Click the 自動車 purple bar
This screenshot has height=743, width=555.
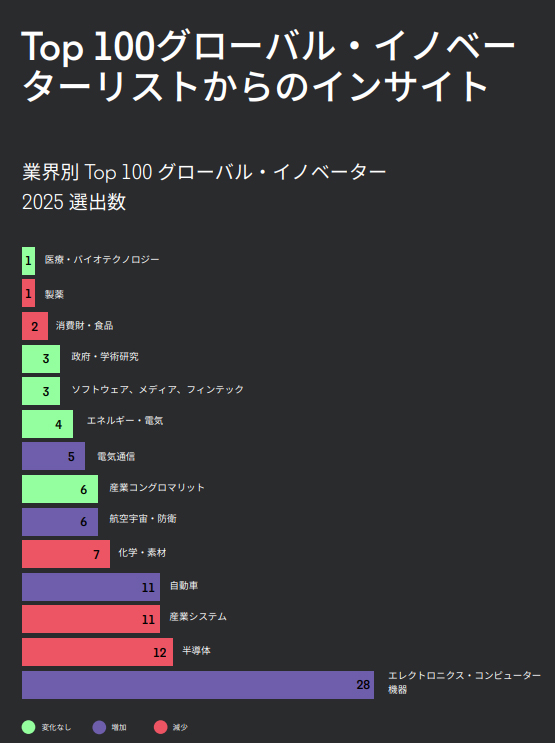tap(91, 587)
